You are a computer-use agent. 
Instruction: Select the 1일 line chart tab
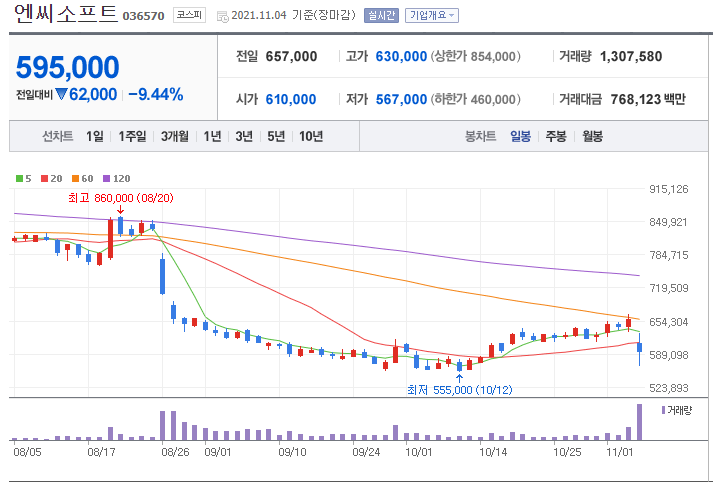coord(95,136)
